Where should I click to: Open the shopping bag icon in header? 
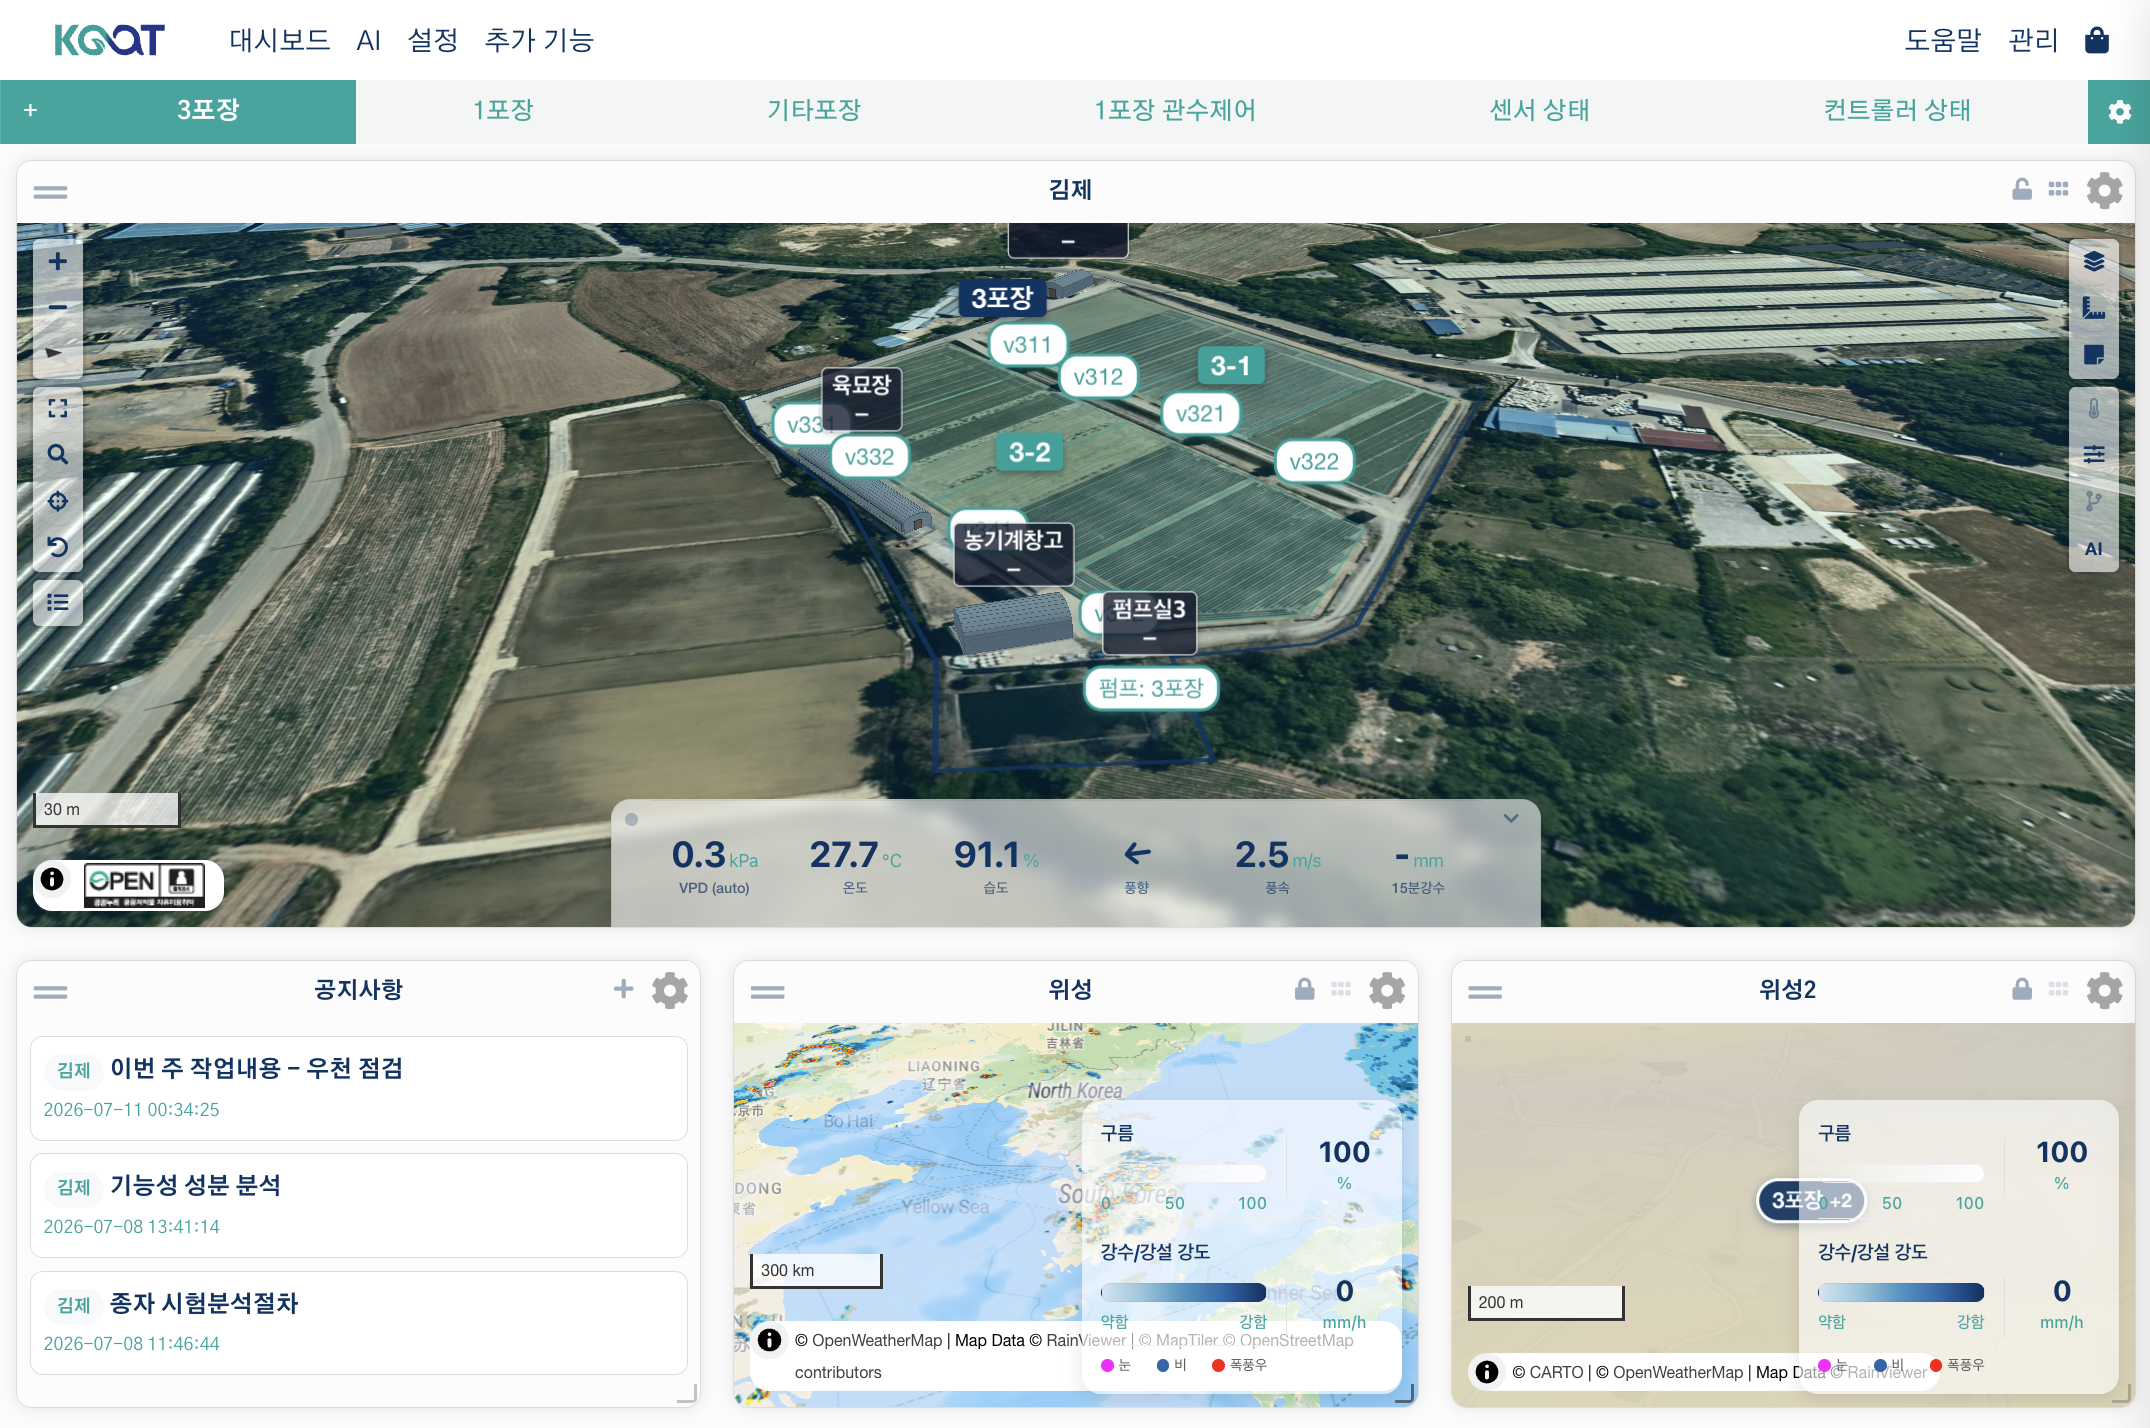tap(2097, 40)
